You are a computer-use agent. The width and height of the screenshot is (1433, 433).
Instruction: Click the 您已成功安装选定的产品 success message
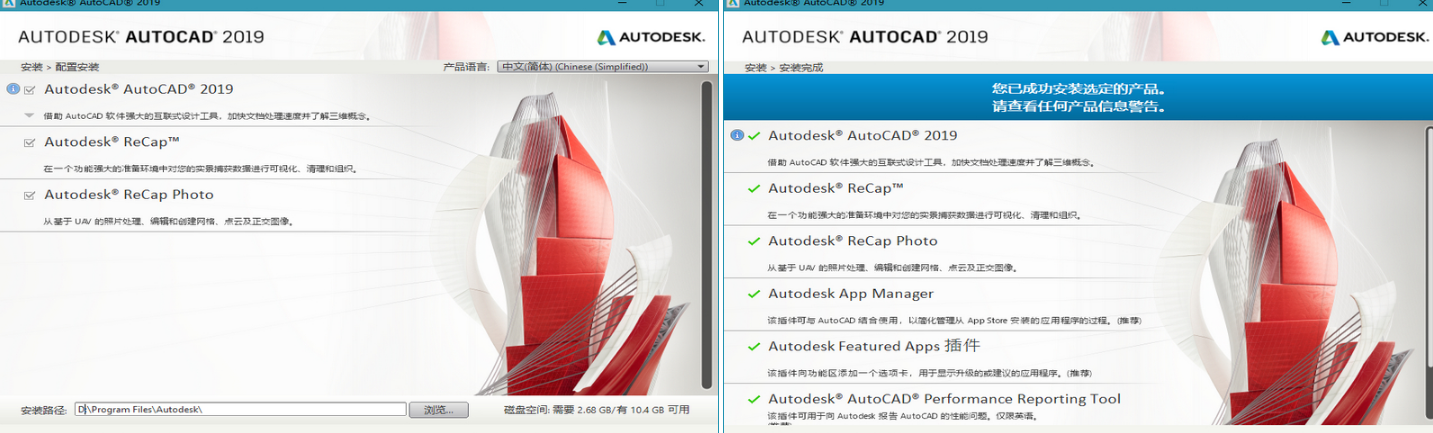click(x=1078, y=89)
